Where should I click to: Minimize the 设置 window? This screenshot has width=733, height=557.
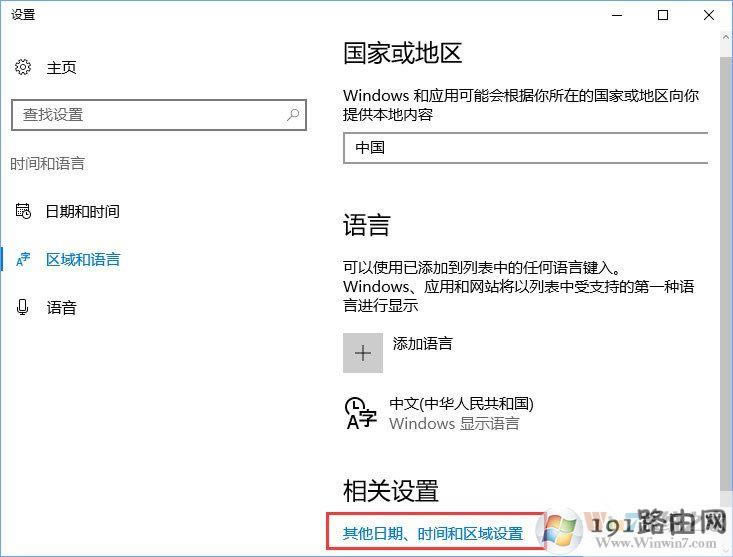point(617,15)
